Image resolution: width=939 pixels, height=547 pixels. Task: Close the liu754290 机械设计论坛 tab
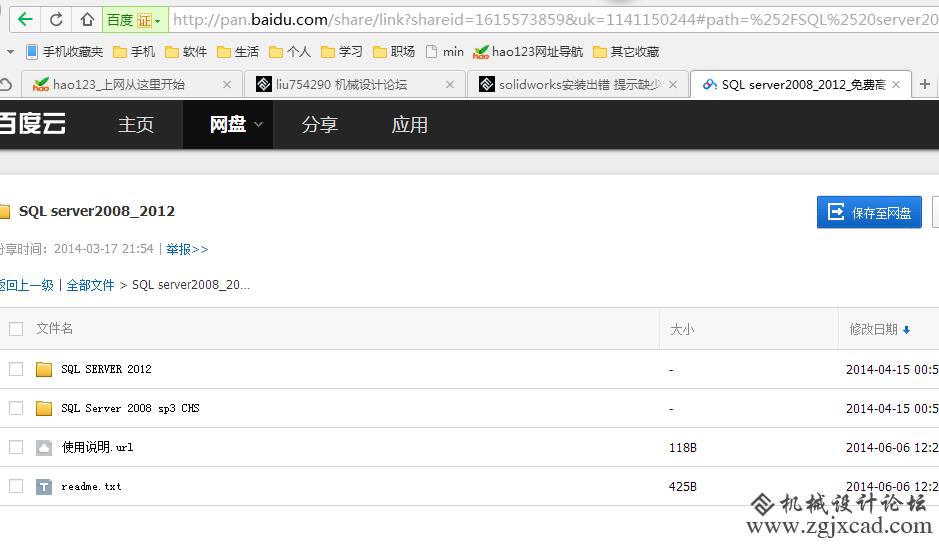pyautogui.click(x=450, y=85)
